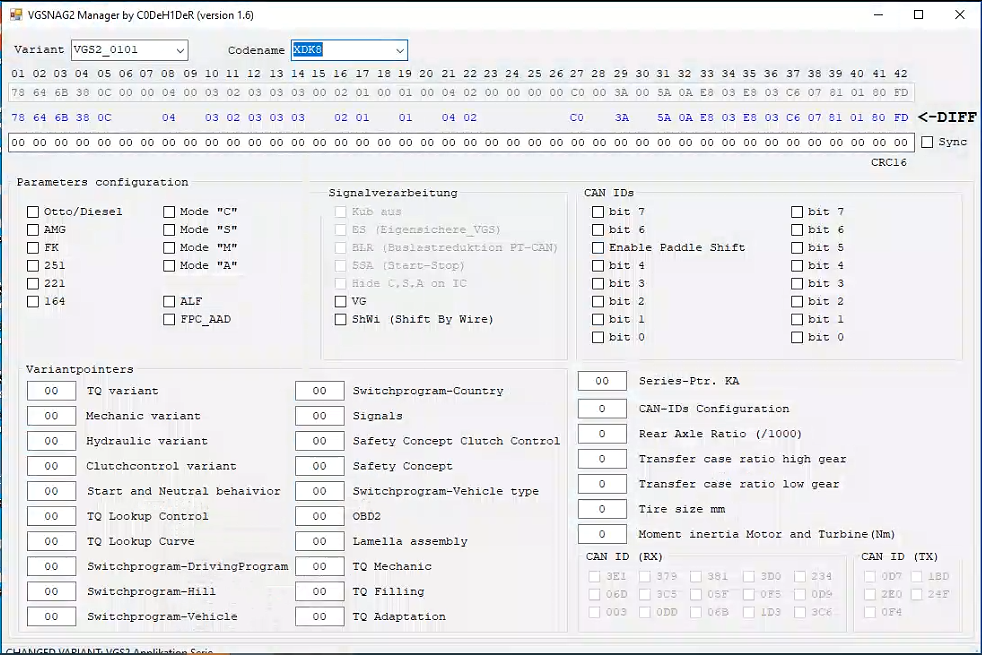Click the editable all-zero hex byte row
This screenshot has width=982, height=655.
[460, 142]
